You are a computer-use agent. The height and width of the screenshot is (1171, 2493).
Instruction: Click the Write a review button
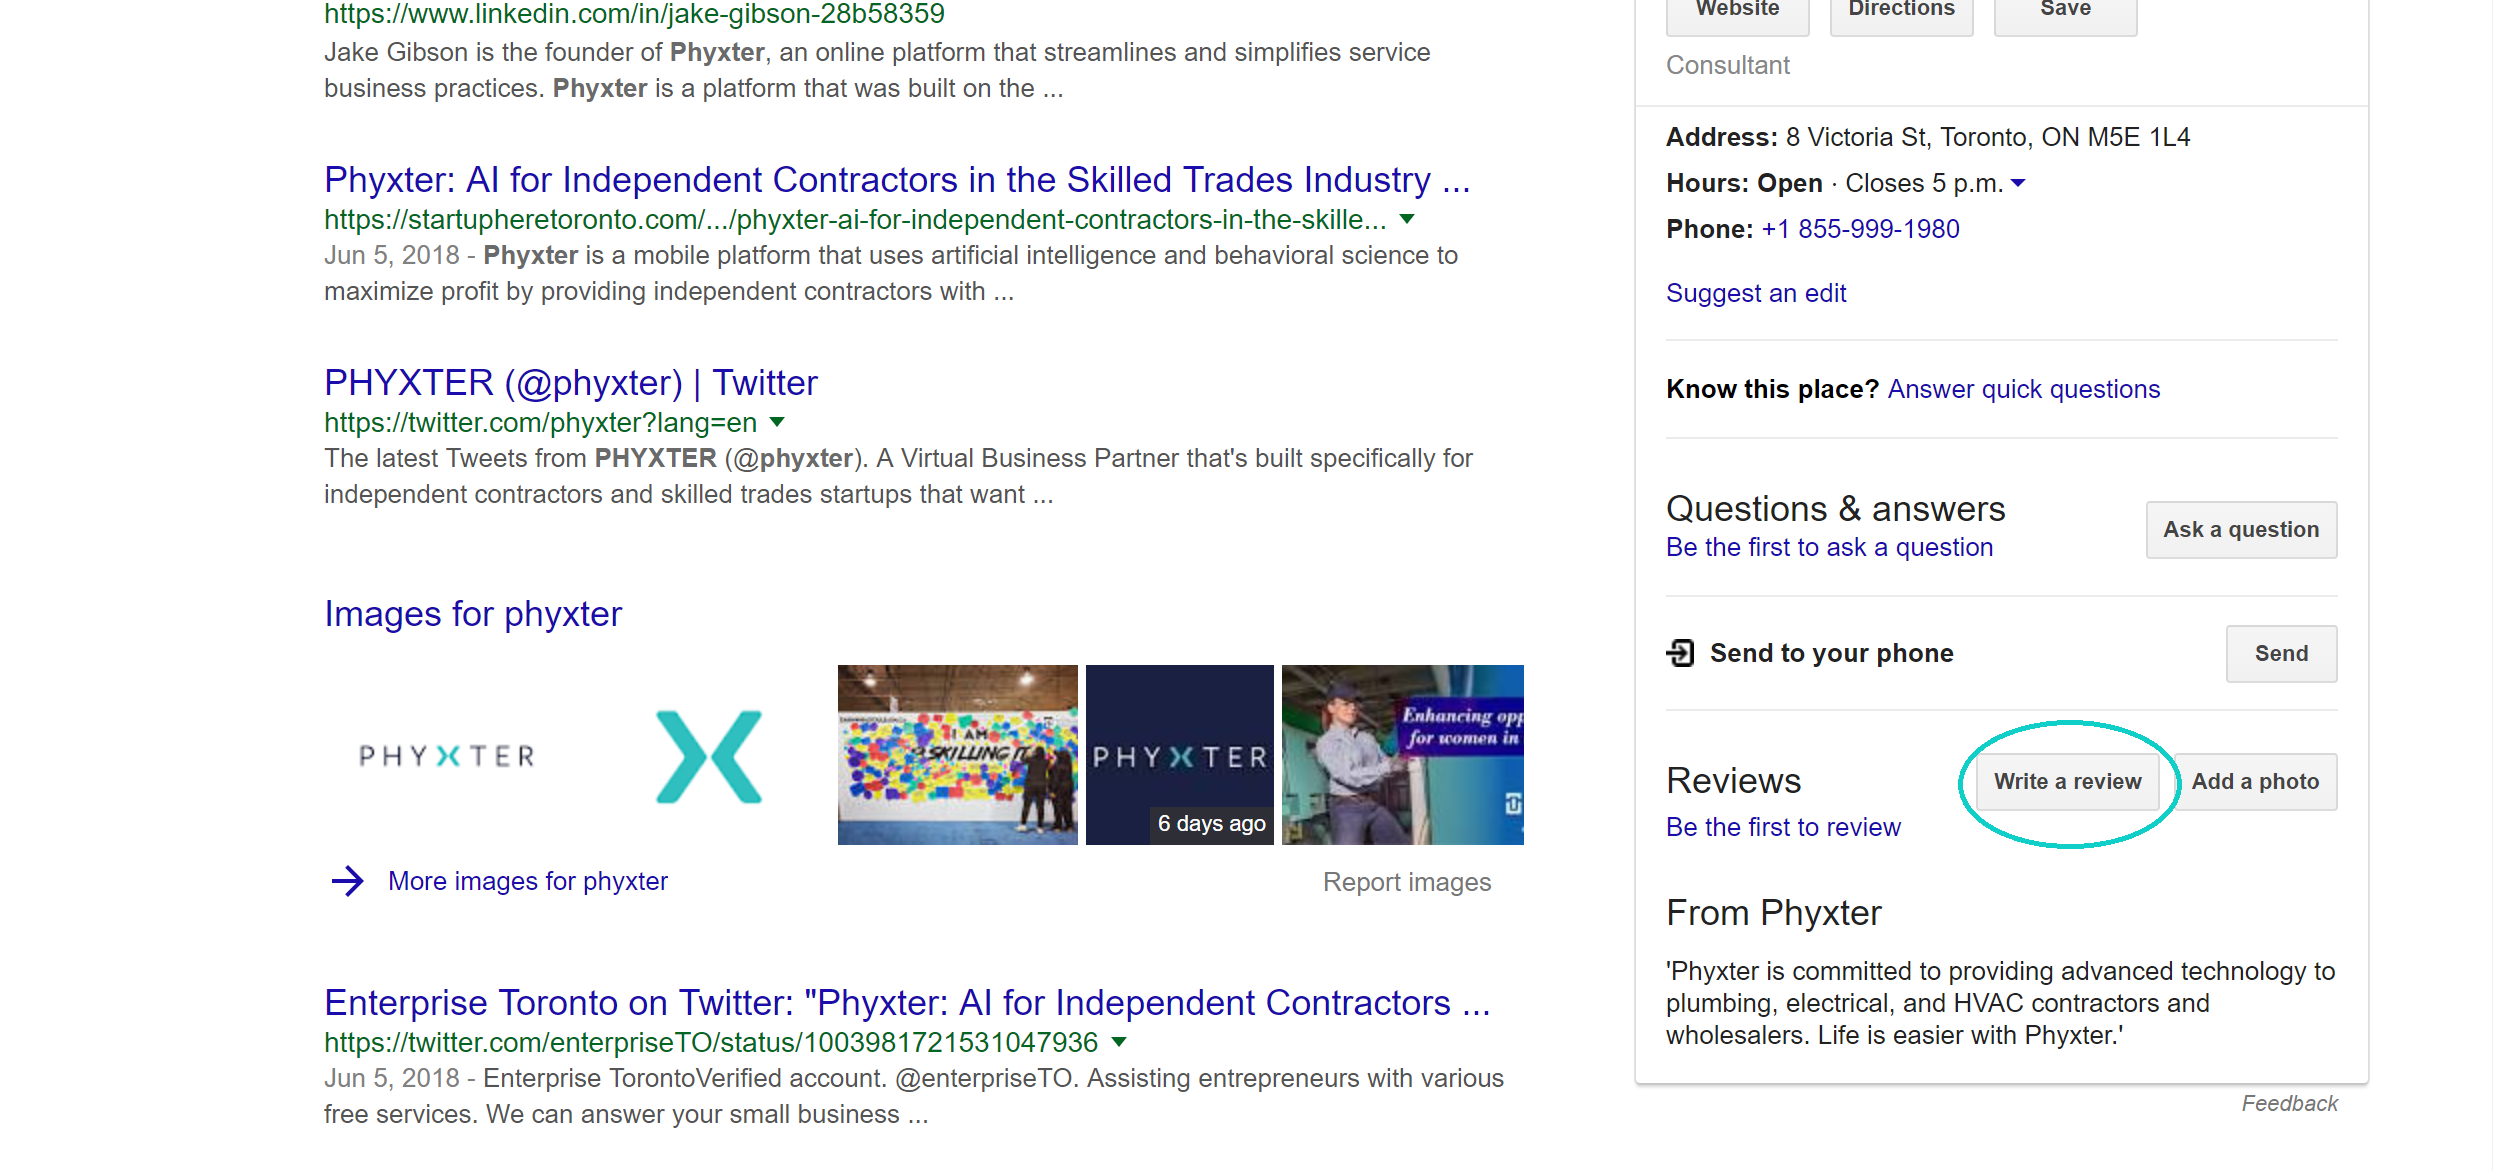2067,782
